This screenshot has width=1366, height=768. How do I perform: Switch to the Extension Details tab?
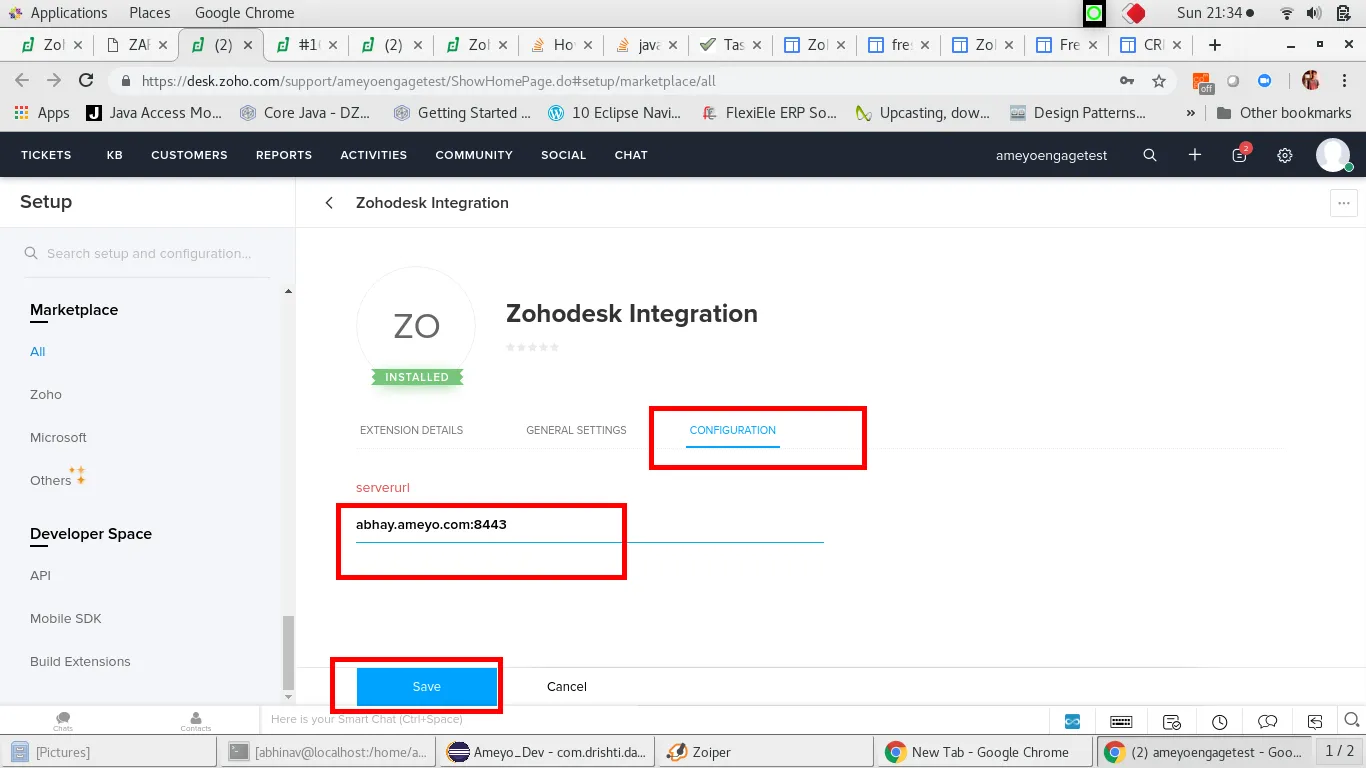click(x=411, y=430)
